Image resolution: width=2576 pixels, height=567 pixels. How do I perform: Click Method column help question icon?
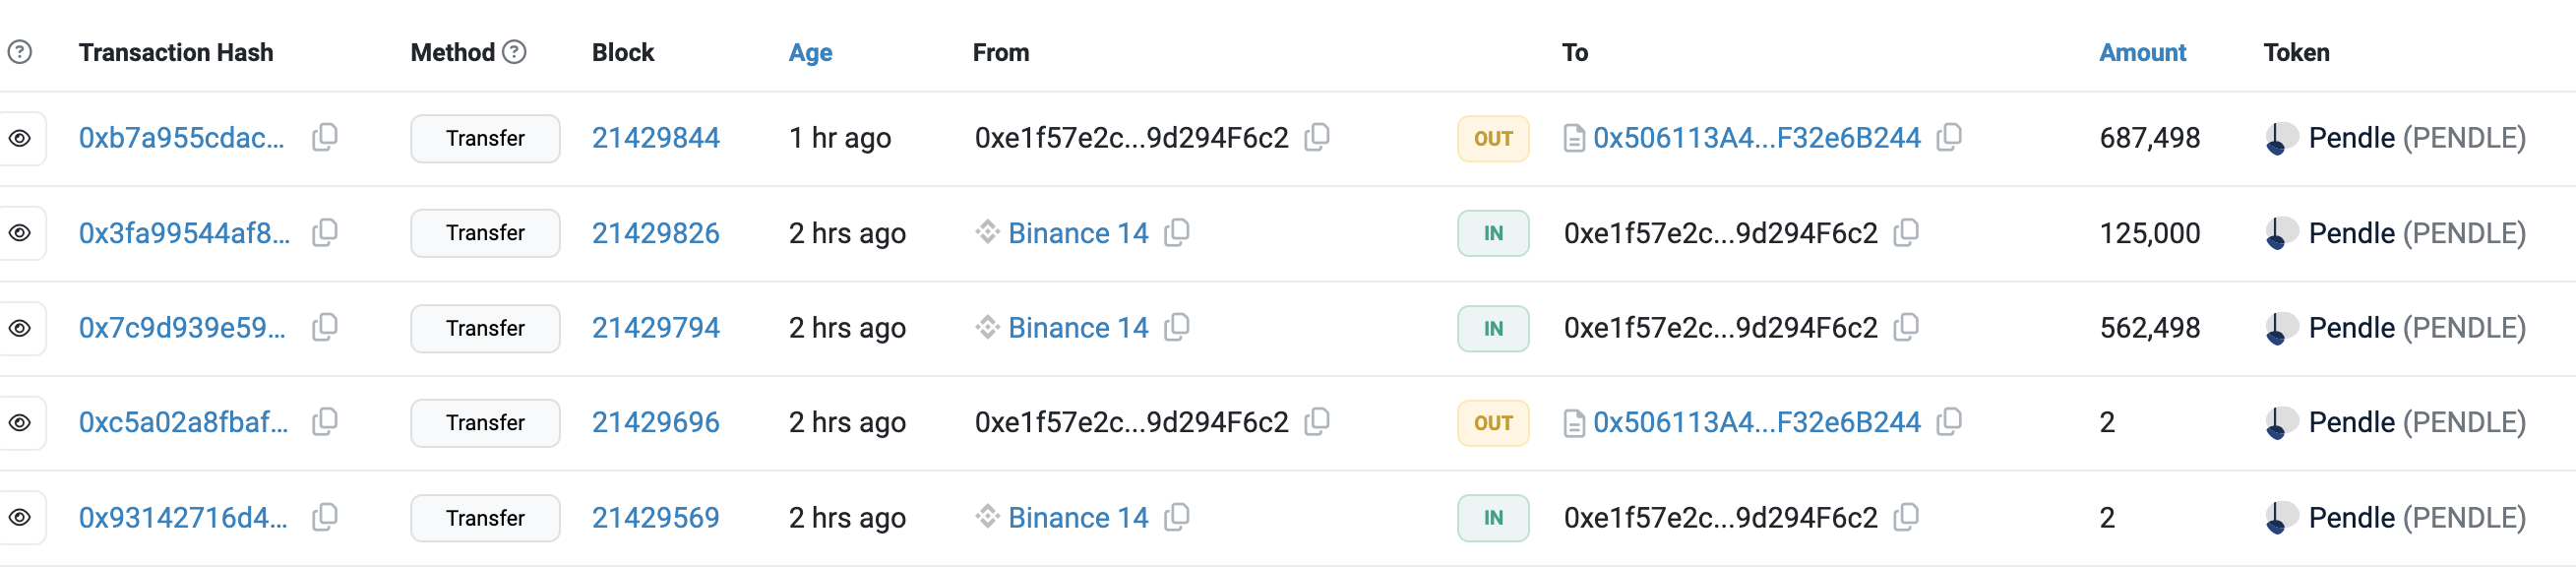click(514, 52)
